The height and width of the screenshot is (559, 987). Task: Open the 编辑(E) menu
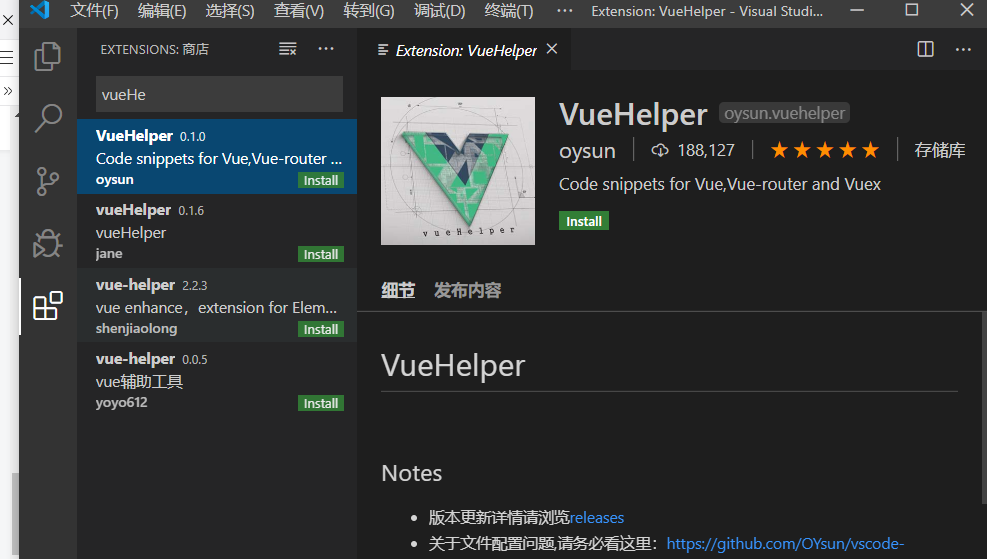162,11
